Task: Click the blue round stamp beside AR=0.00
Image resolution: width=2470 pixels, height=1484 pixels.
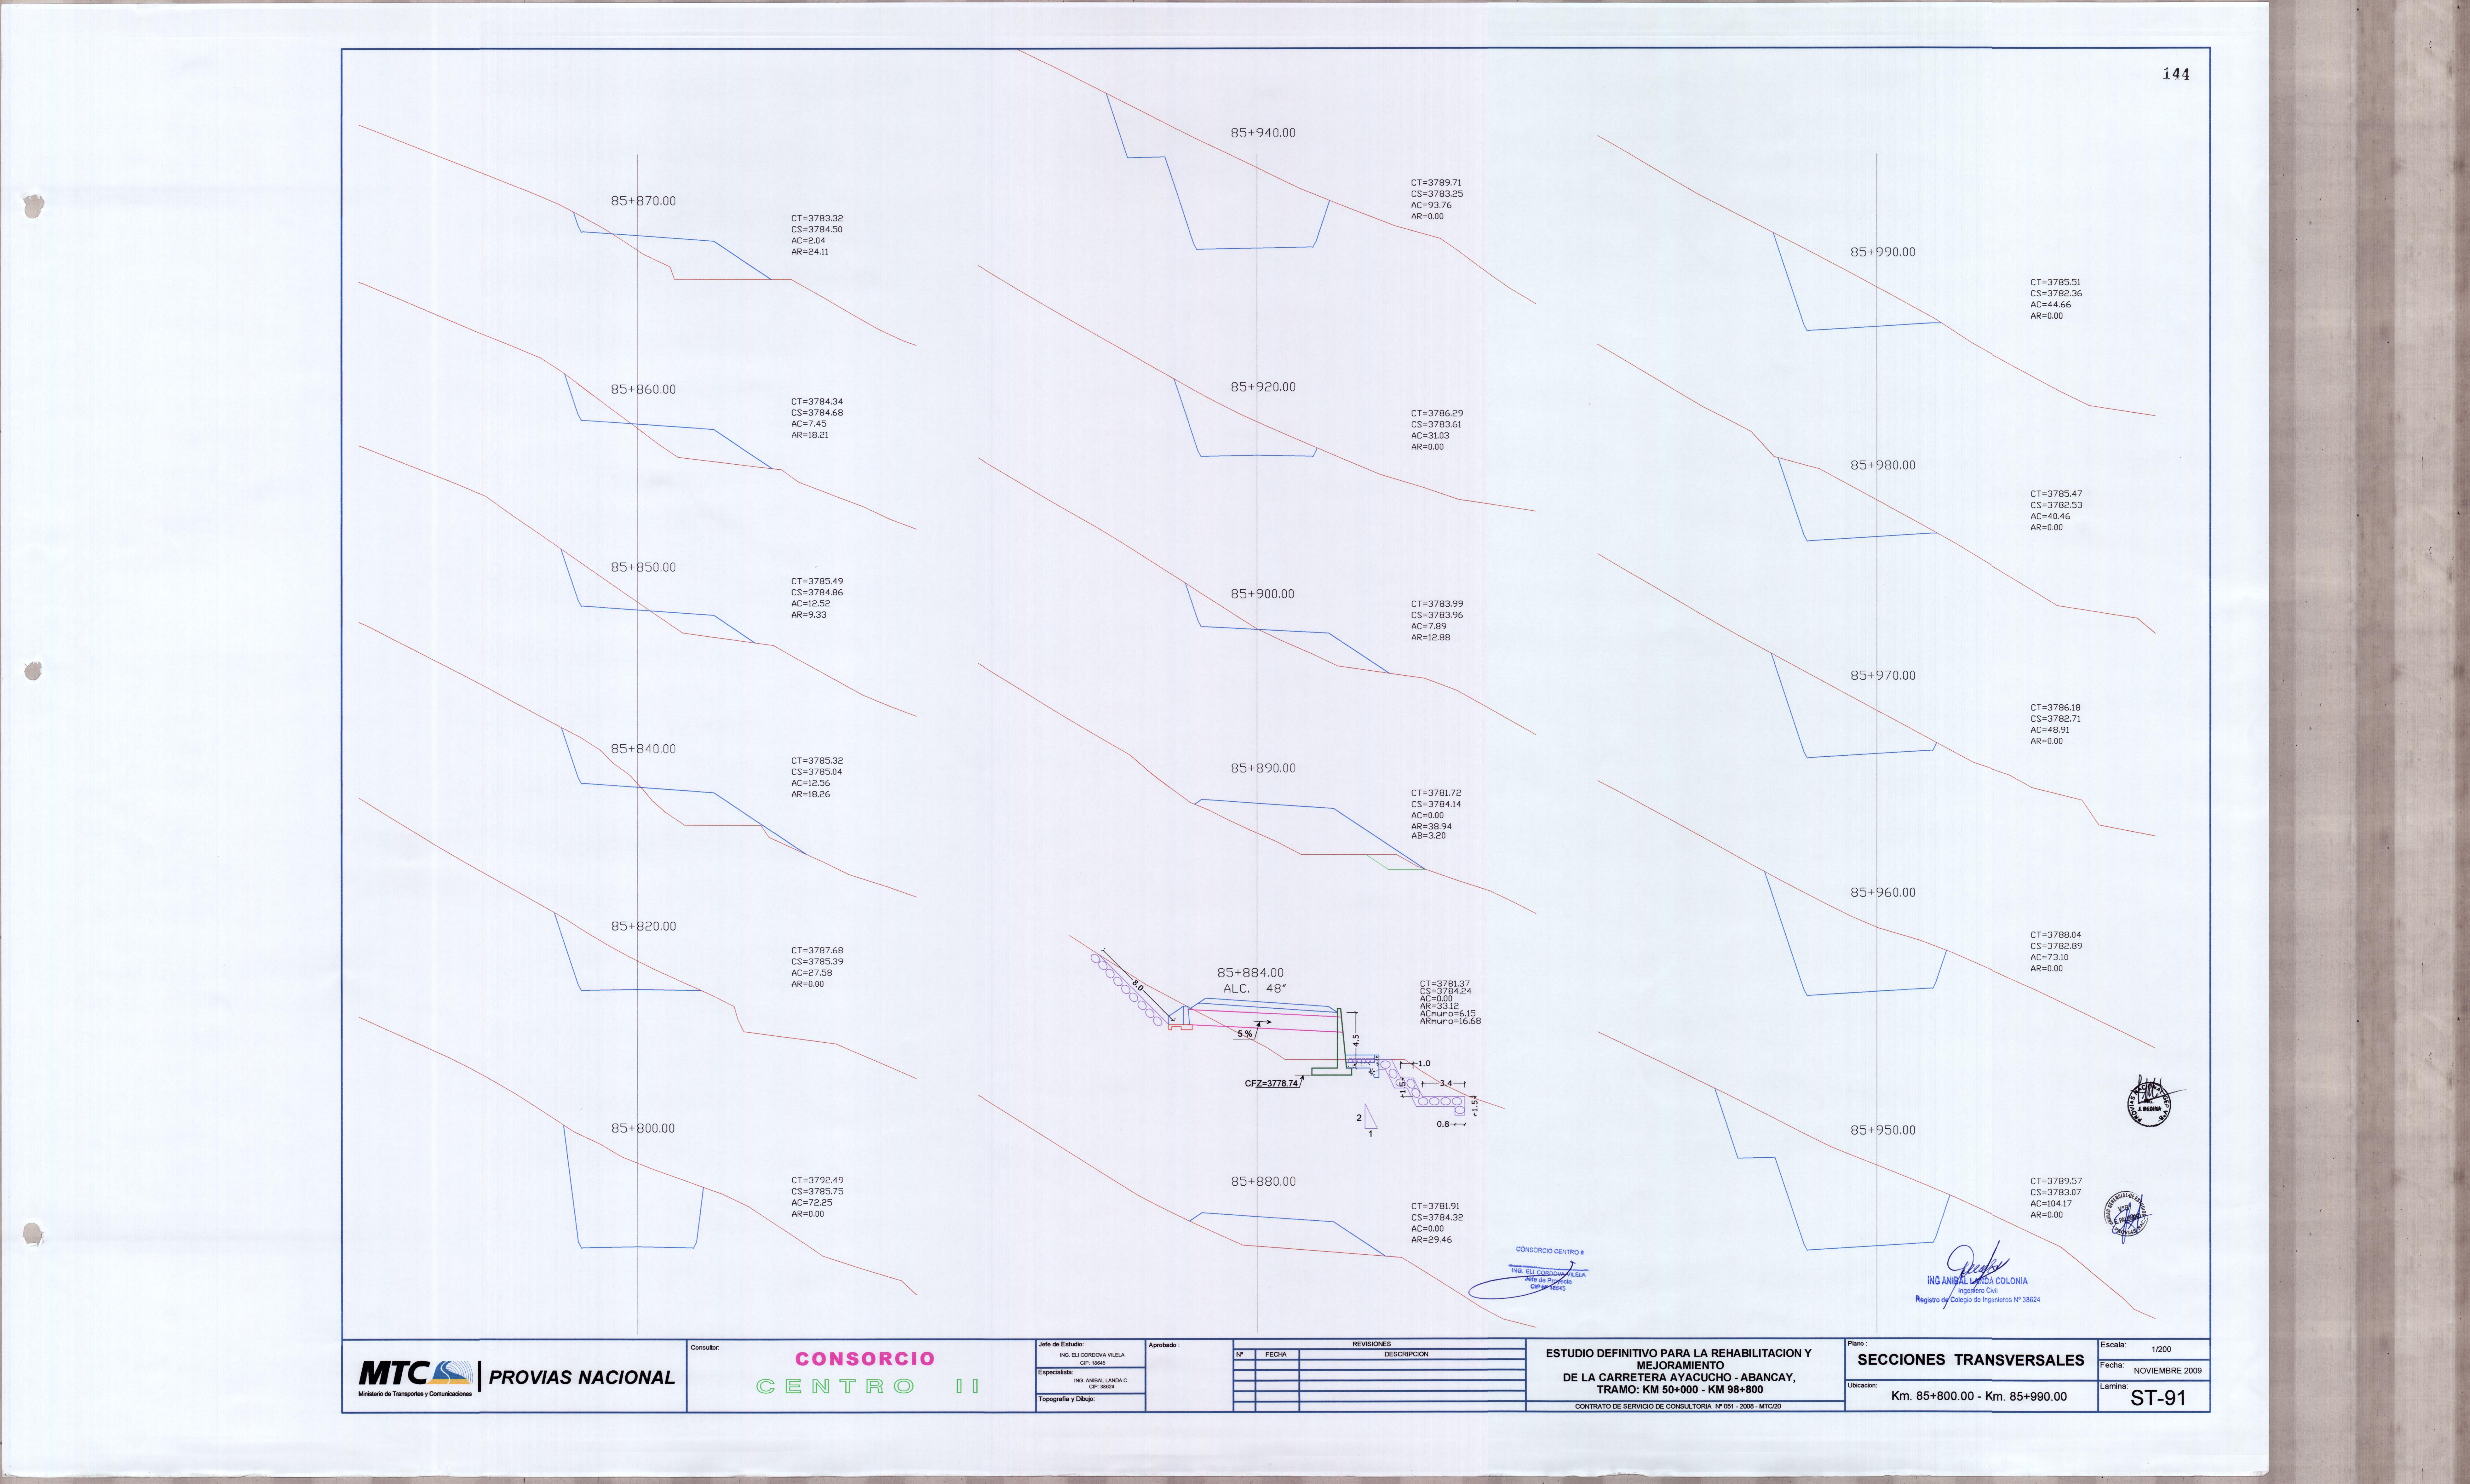Action: point(2128,1217)
